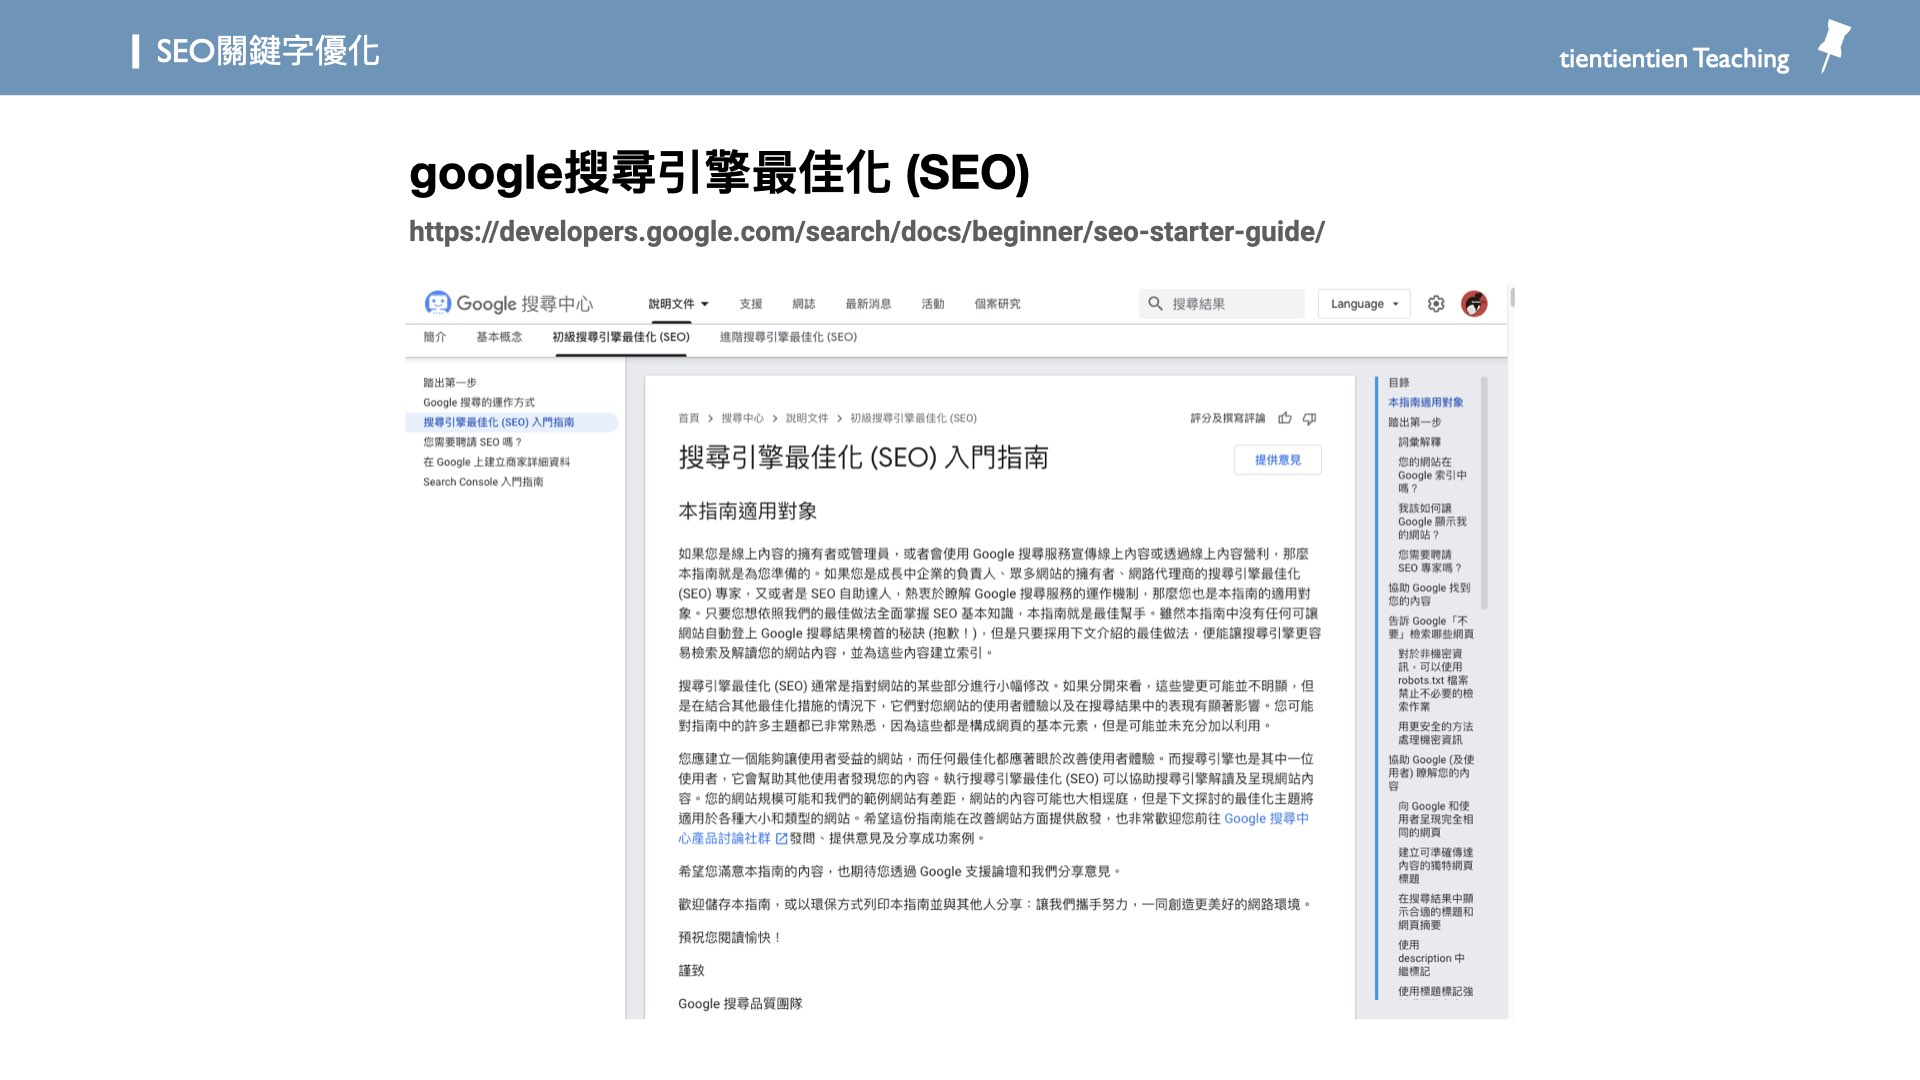Open the 網誌 menu item

coord(803,303)
